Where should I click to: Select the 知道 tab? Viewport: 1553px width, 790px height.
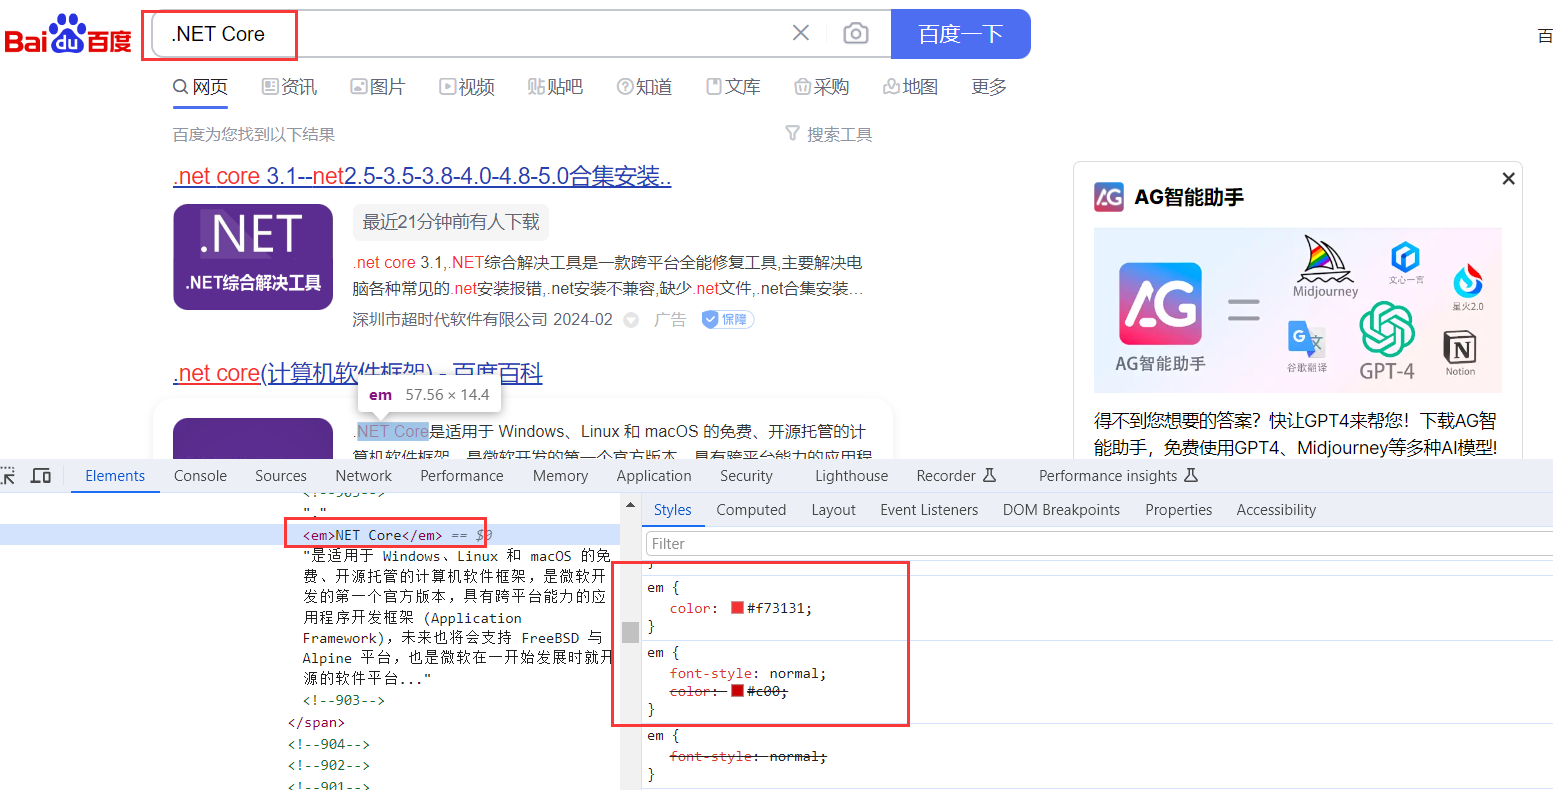(x=644, y=87)
